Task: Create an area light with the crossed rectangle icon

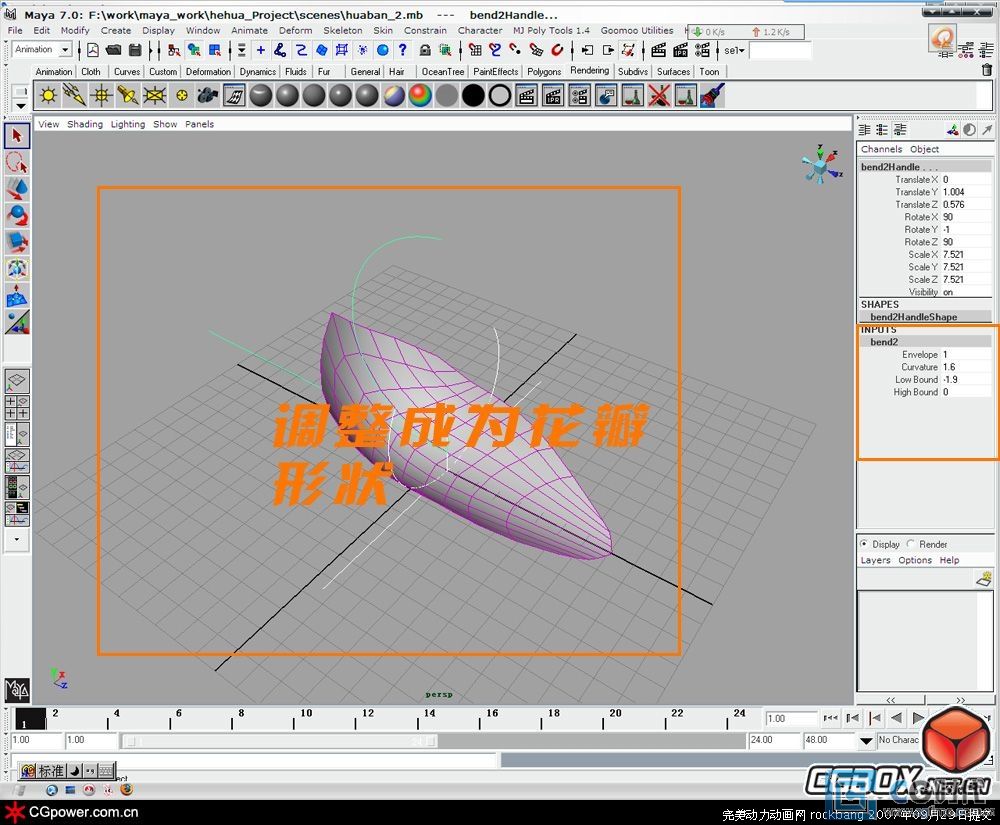Action: (x=155, y=96)
